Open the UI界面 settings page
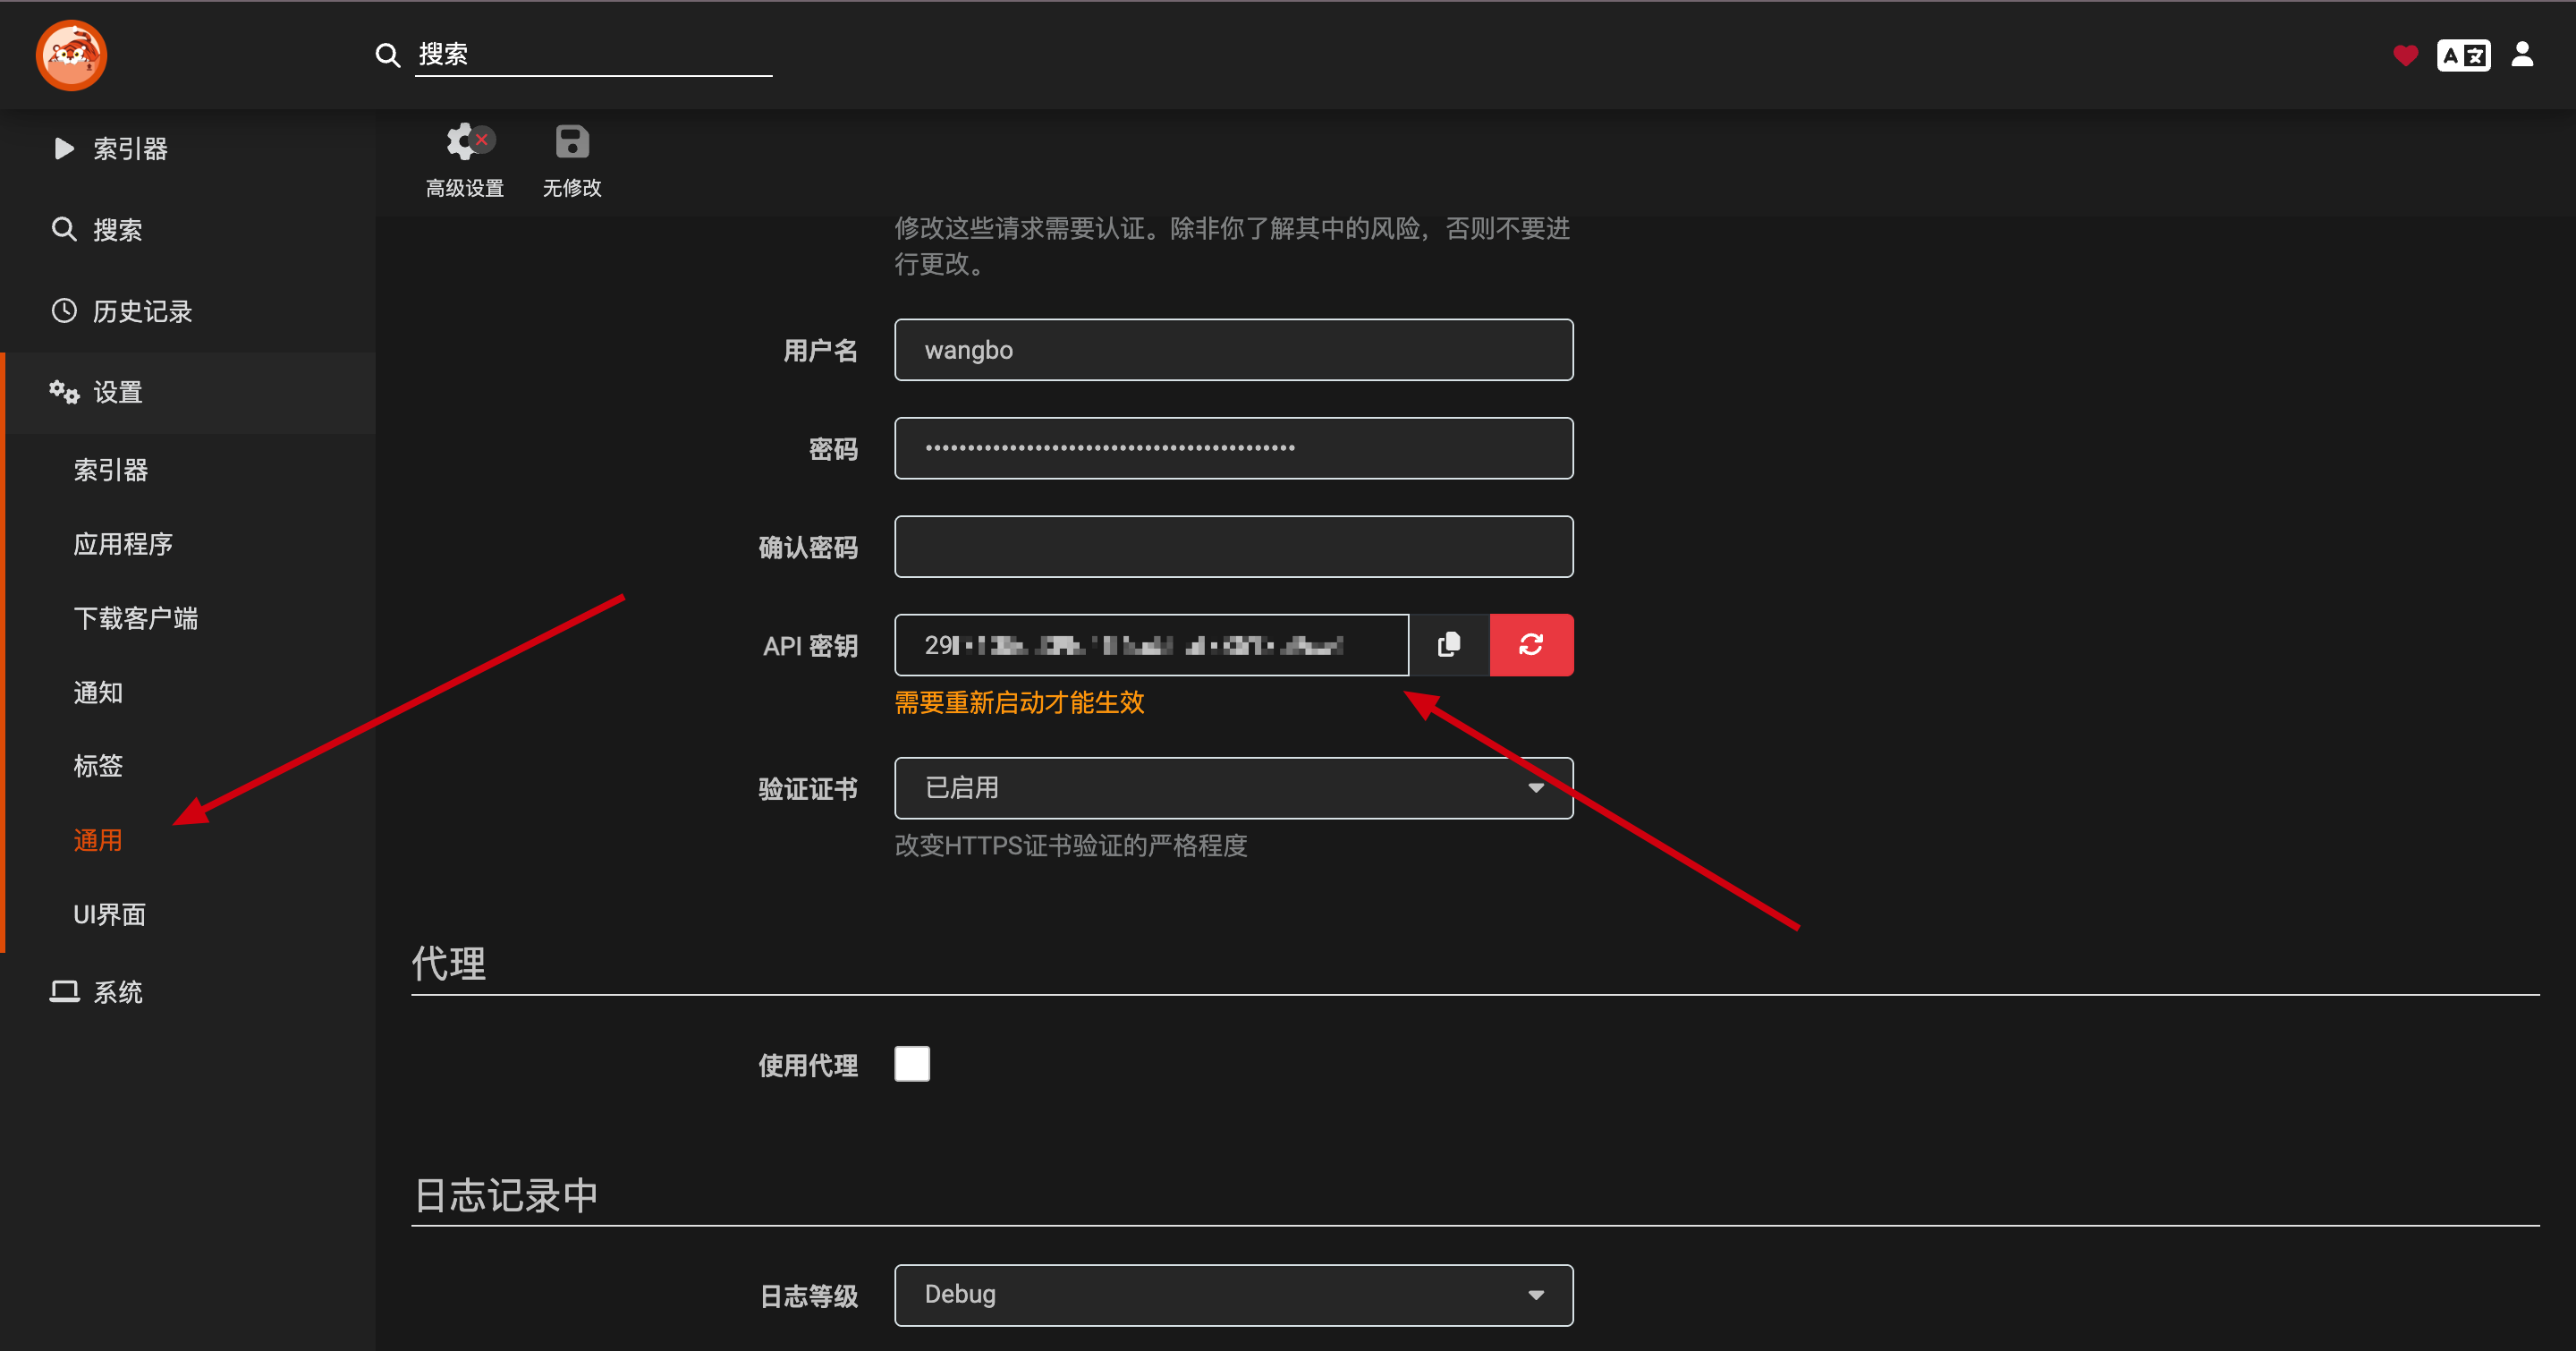This screenshot has width=2576, height=1351. [109, 914]
